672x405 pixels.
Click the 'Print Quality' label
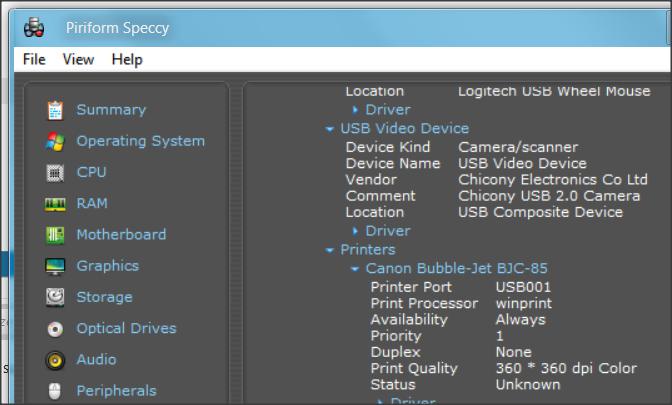point(414,369)
